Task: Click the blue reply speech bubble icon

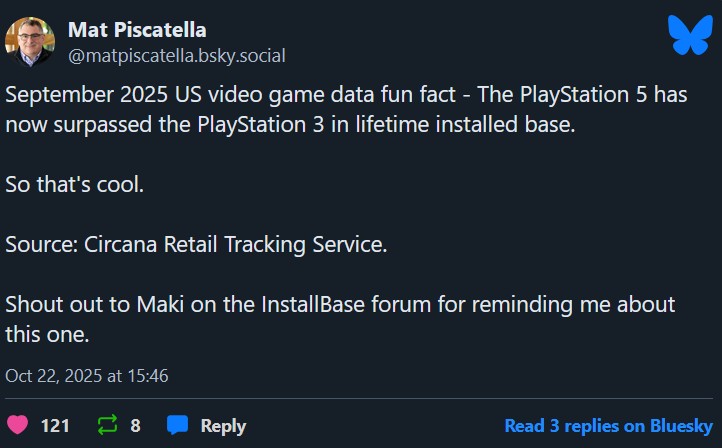Action: tap(177, 425)
